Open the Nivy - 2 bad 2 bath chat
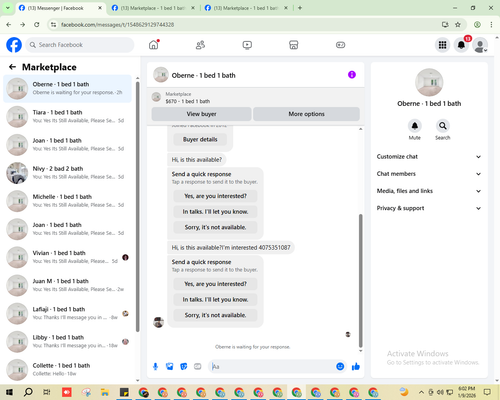 [68, 173]
